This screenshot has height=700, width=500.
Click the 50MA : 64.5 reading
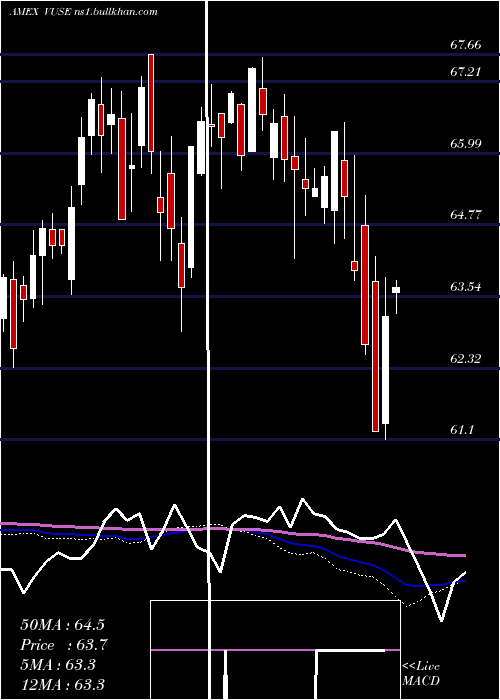tap(62, 625)
